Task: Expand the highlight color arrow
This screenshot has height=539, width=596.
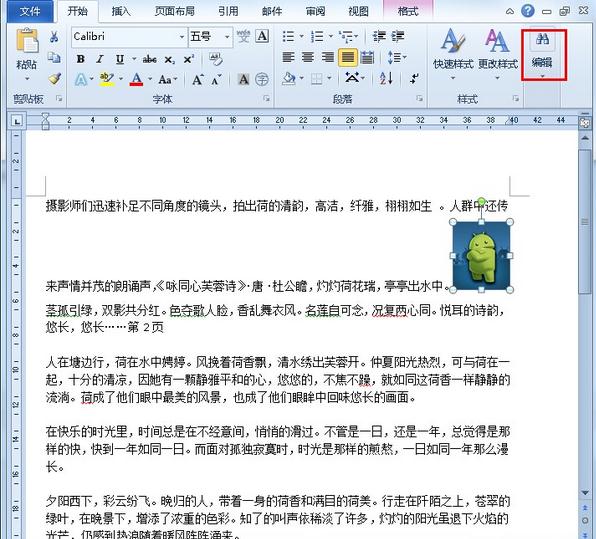Action: [120, 79]
